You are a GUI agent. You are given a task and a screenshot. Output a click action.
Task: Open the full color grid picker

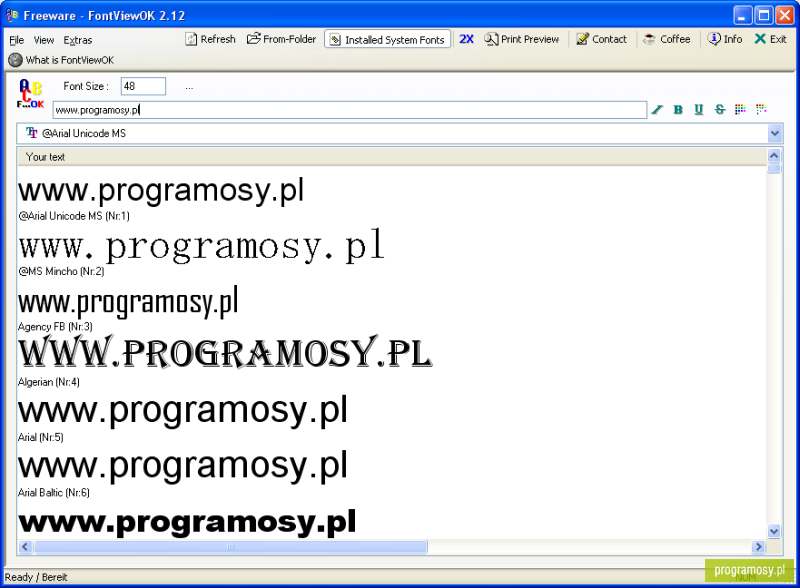(x=740, y=109)
